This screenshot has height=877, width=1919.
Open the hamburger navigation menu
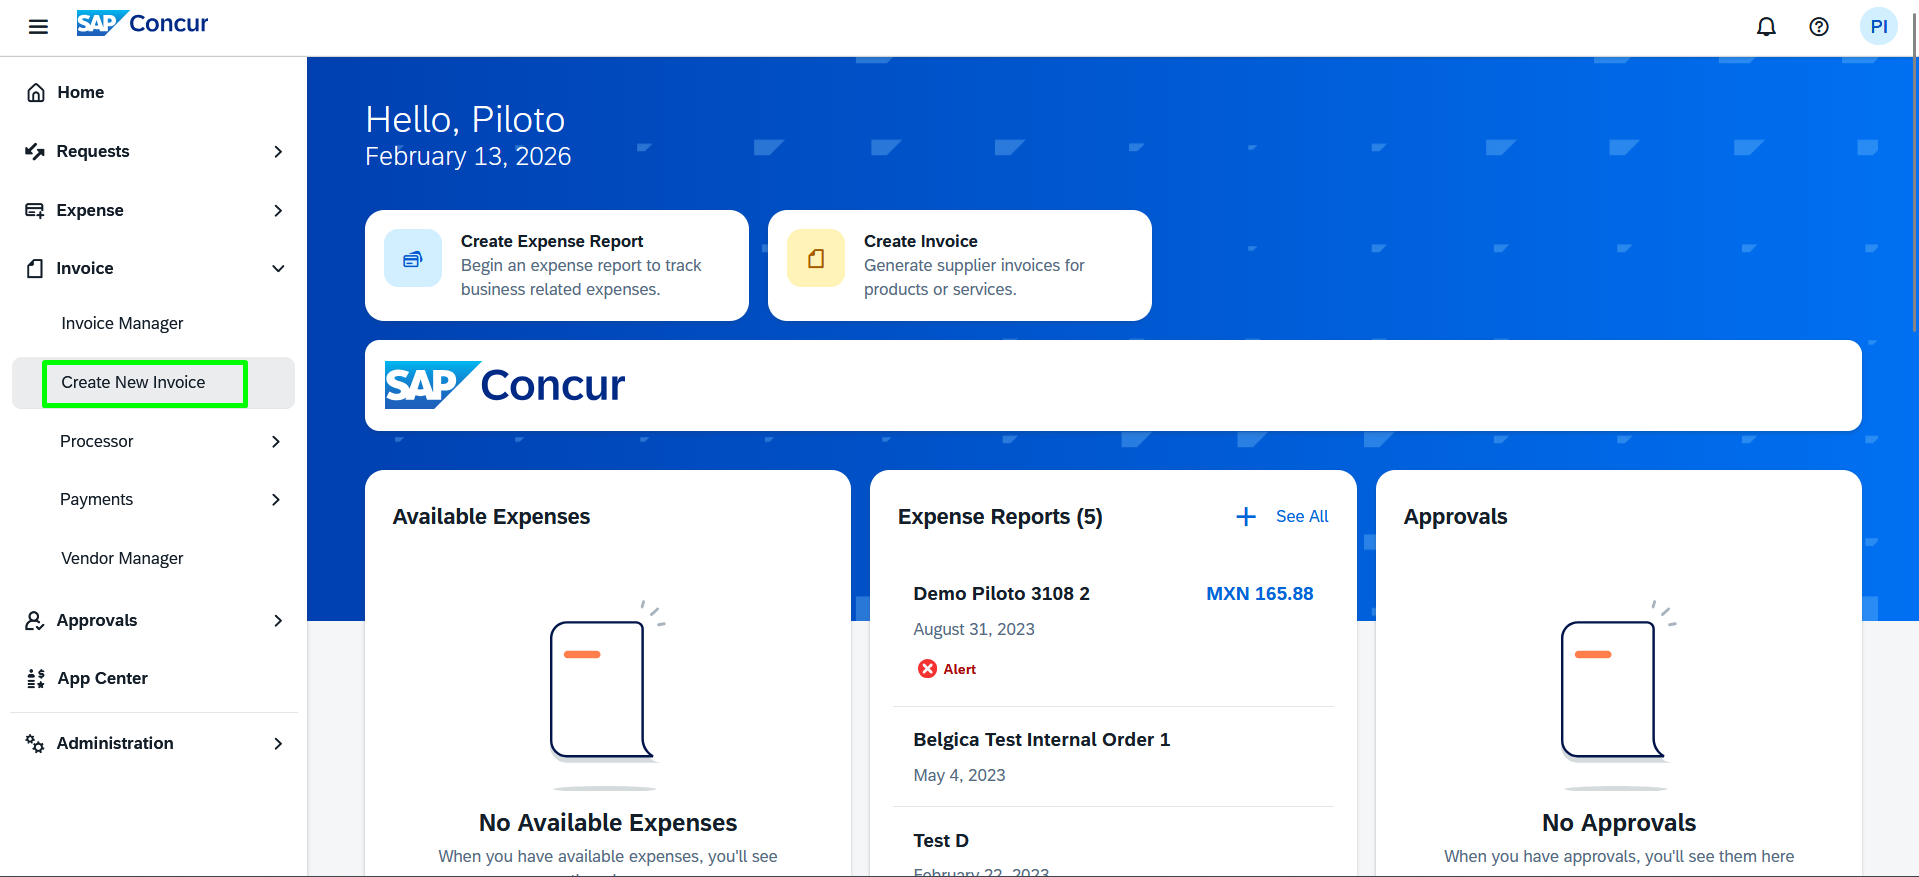(x=38, y=27)
